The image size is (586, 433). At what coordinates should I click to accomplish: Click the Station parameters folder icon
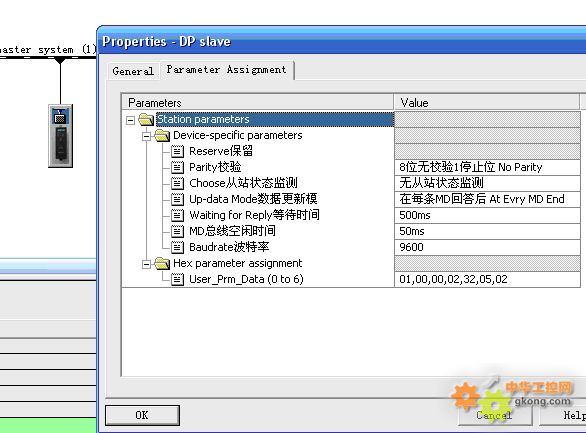(146, 120)
